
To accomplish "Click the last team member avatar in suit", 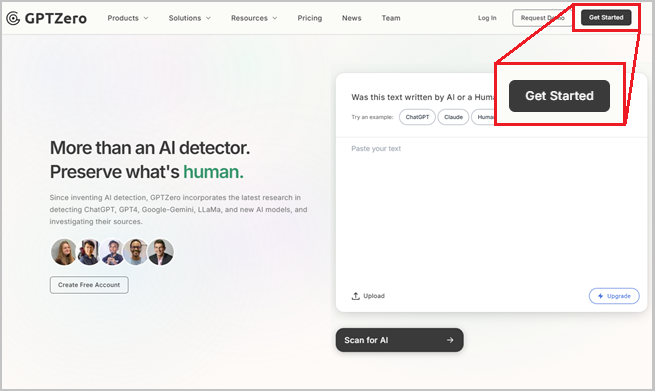I will pos(161,252).
